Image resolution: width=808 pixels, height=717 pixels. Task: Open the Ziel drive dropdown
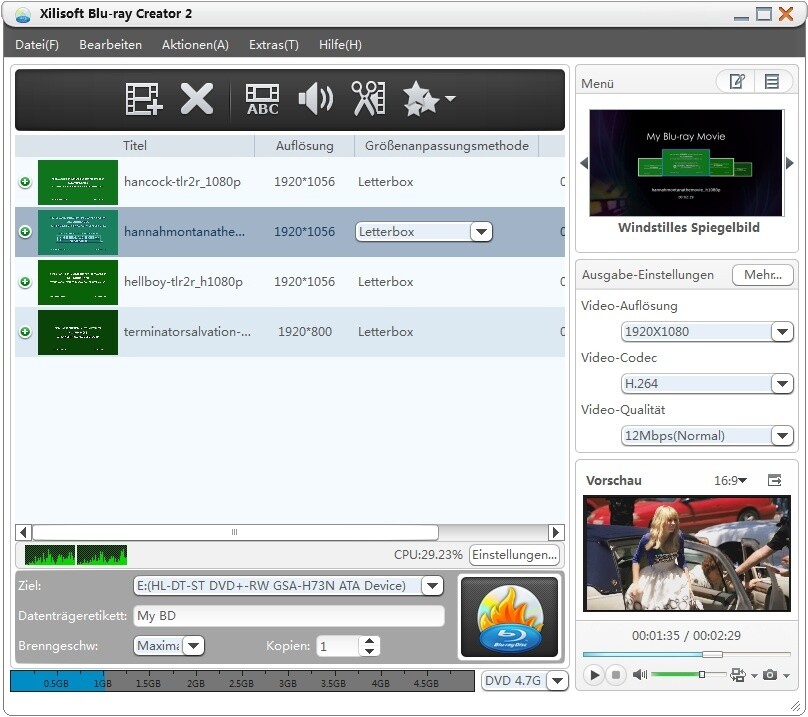click(432, 586)
